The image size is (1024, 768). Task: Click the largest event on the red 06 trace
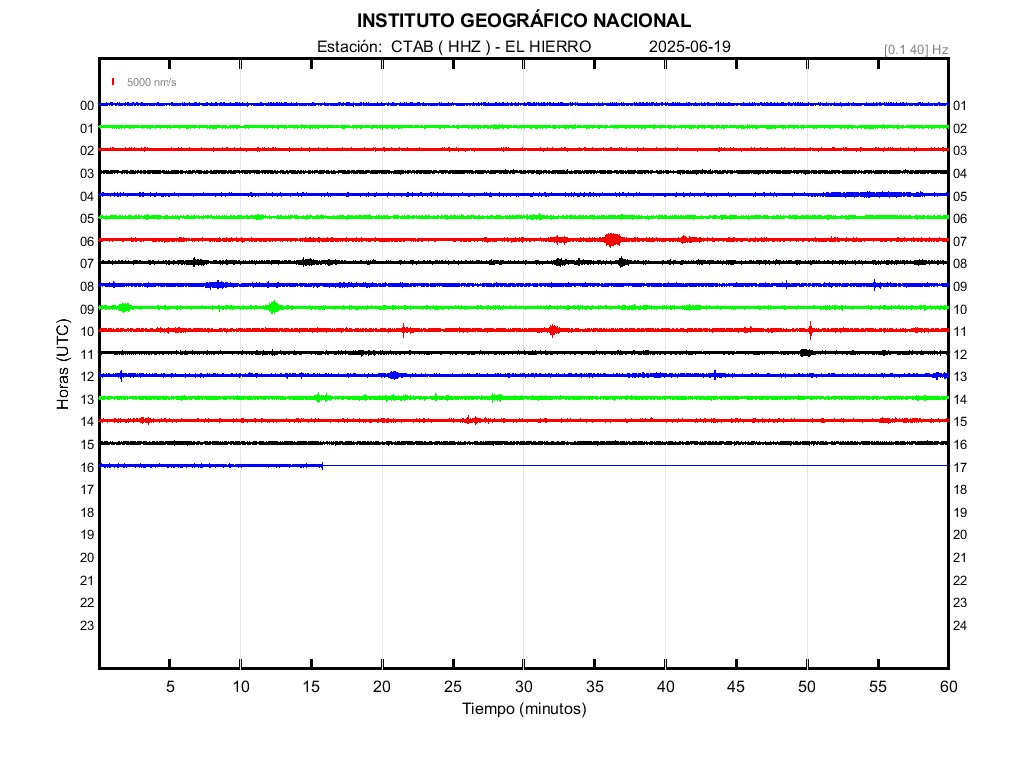click(612, 240)
